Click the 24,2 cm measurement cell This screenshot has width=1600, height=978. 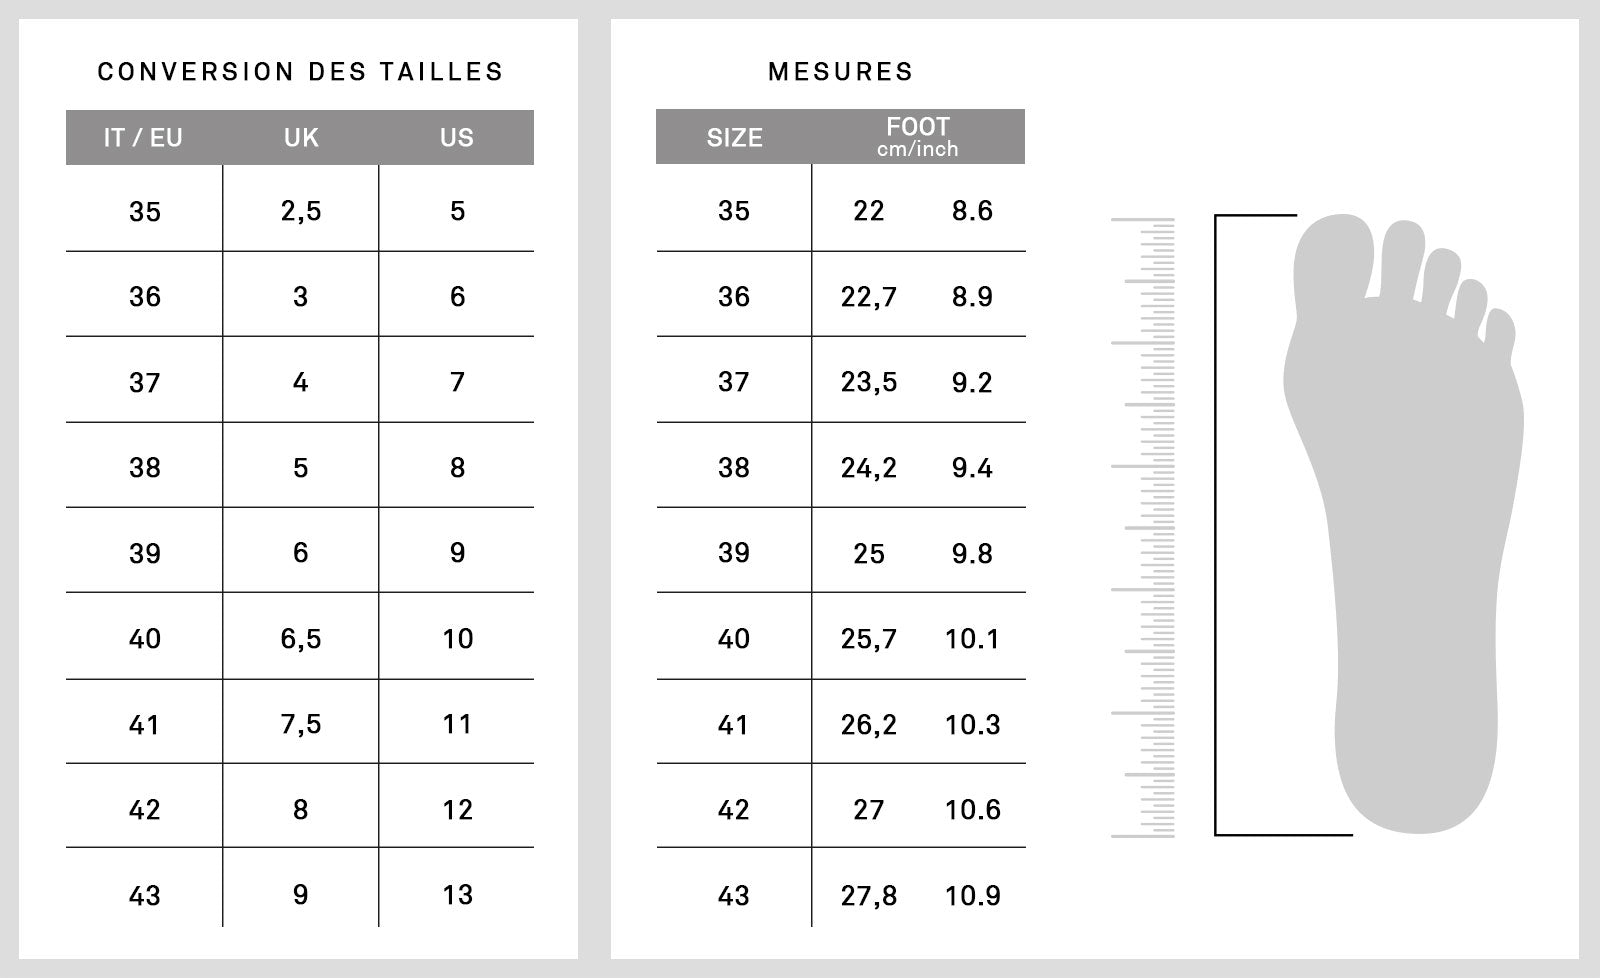868,468
